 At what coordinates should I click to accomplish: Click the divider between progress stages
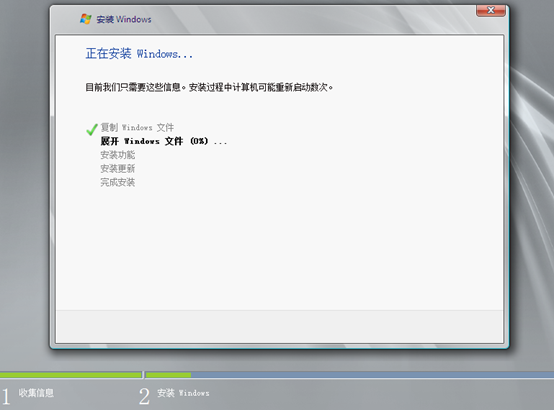tap(144, 375)
